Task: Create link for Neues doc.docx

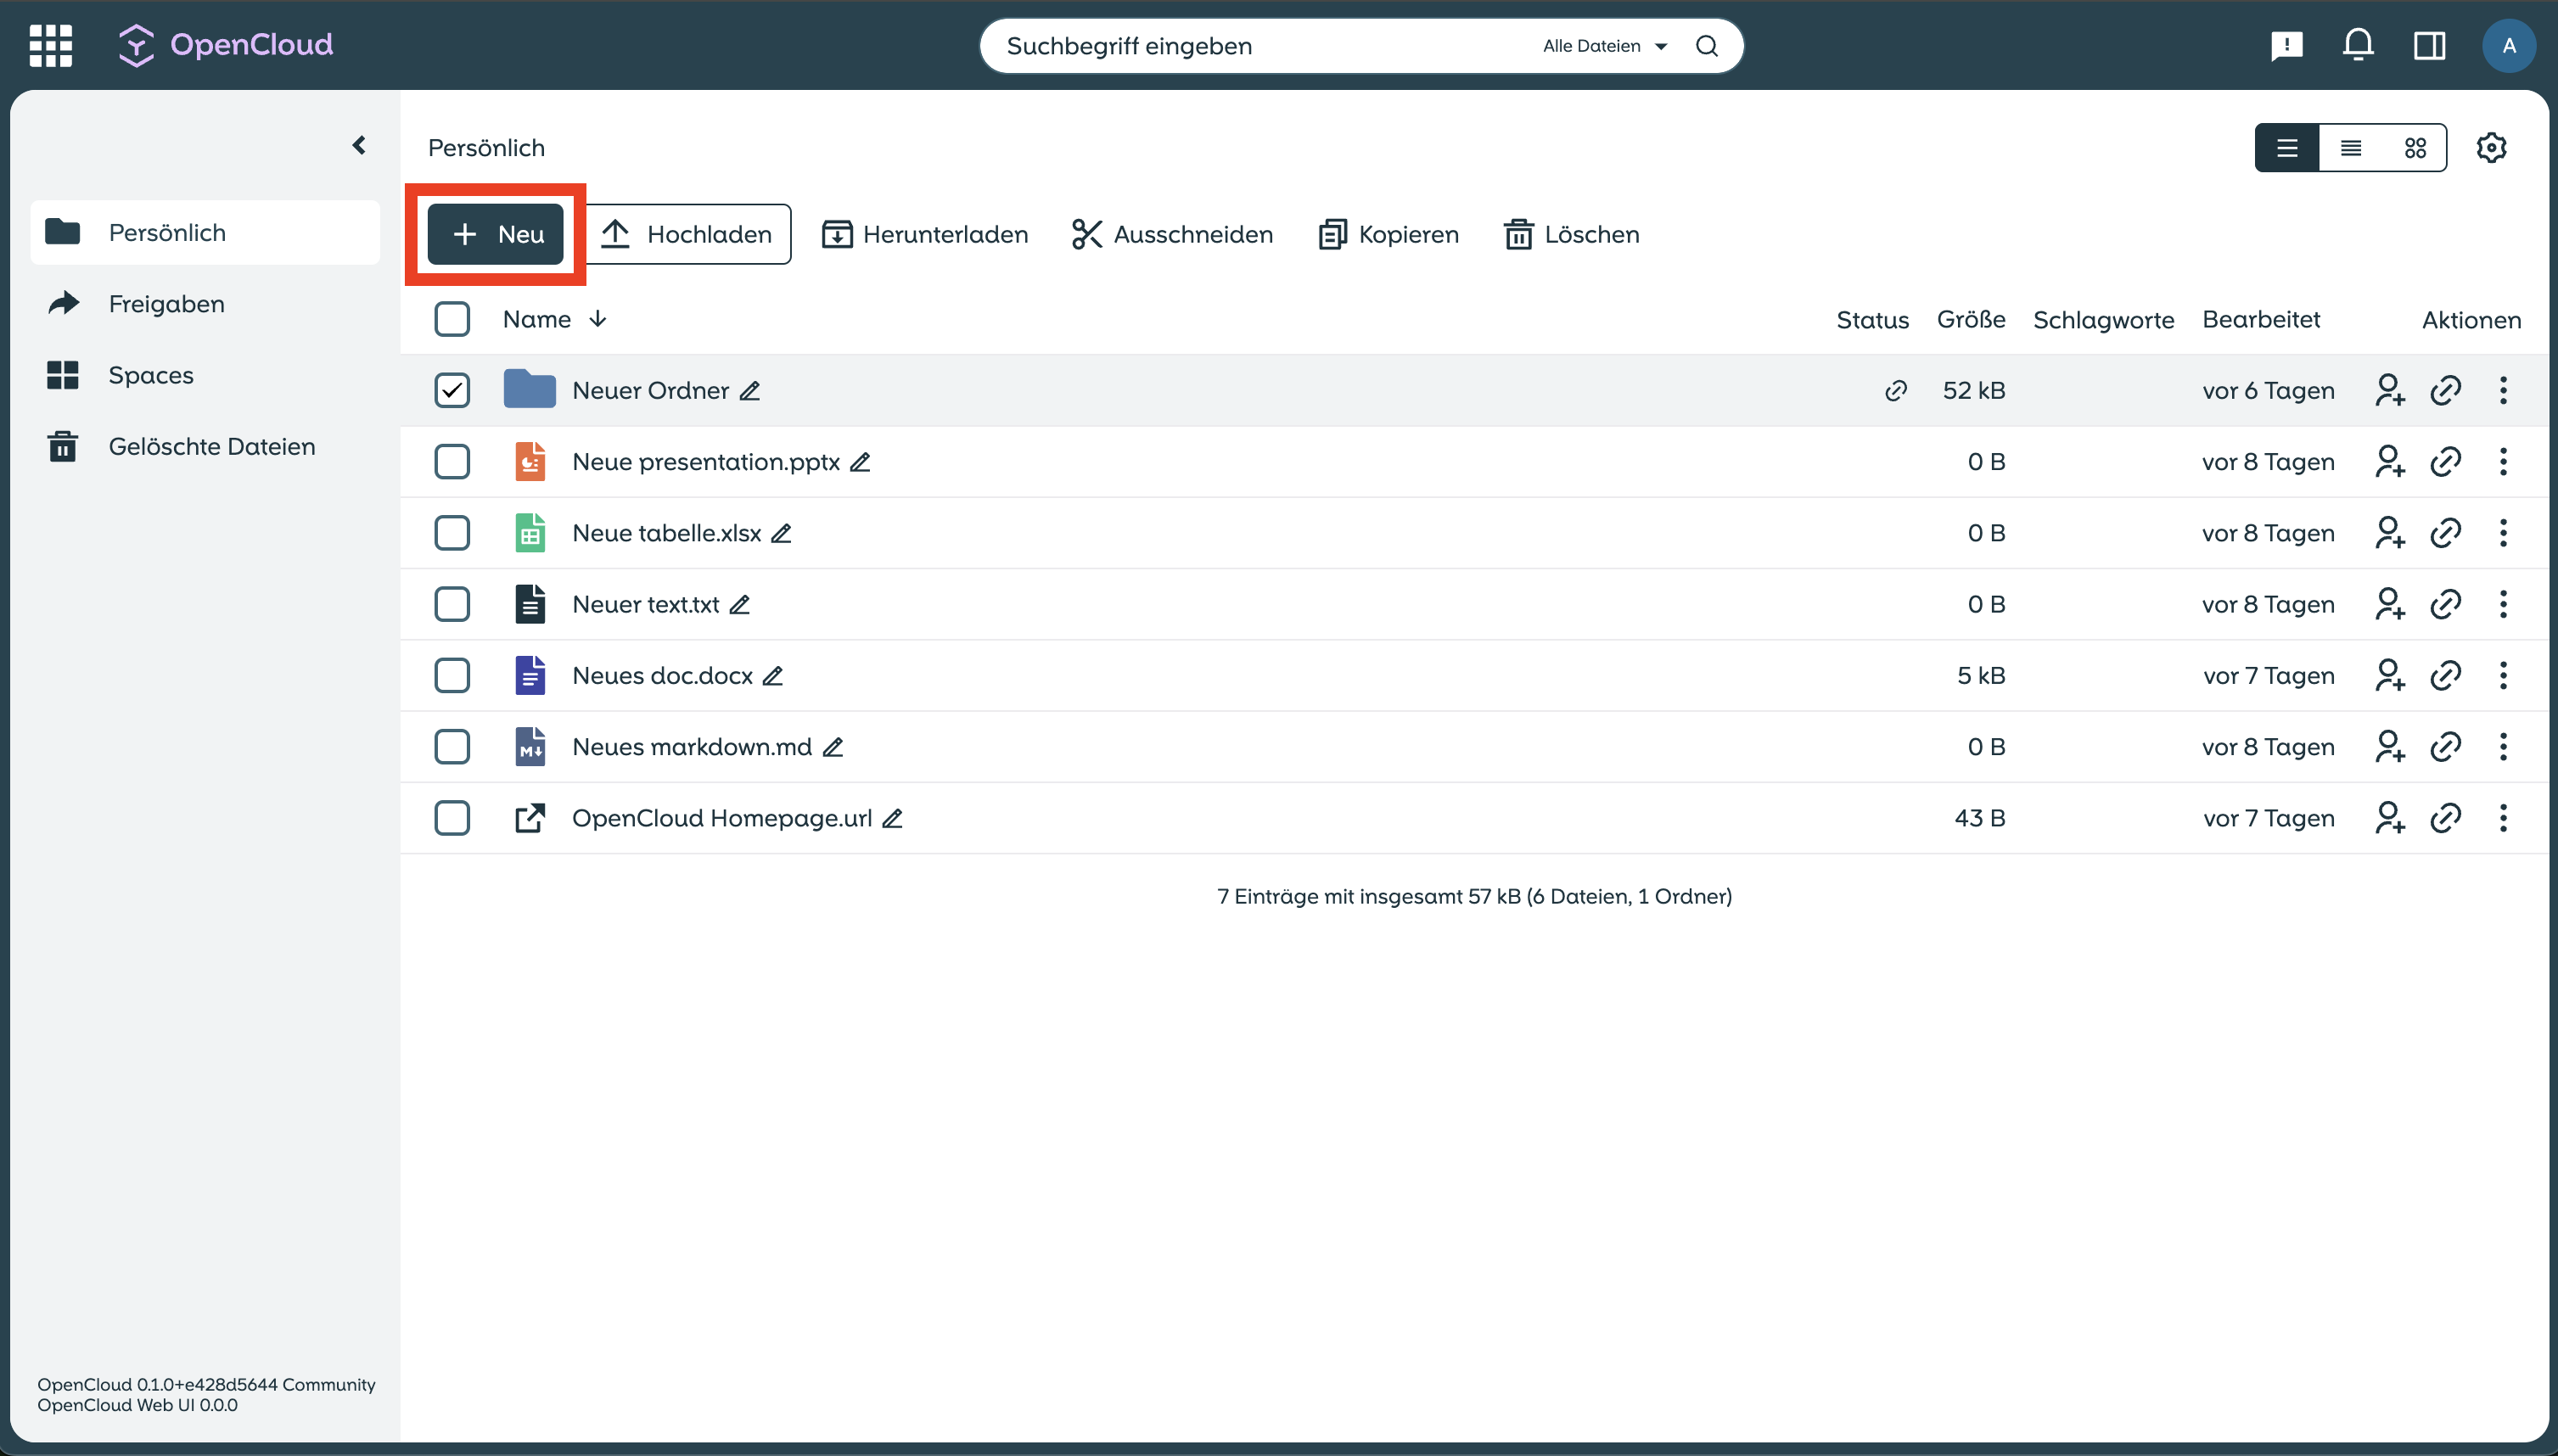Action: (x=2445, y=675)
